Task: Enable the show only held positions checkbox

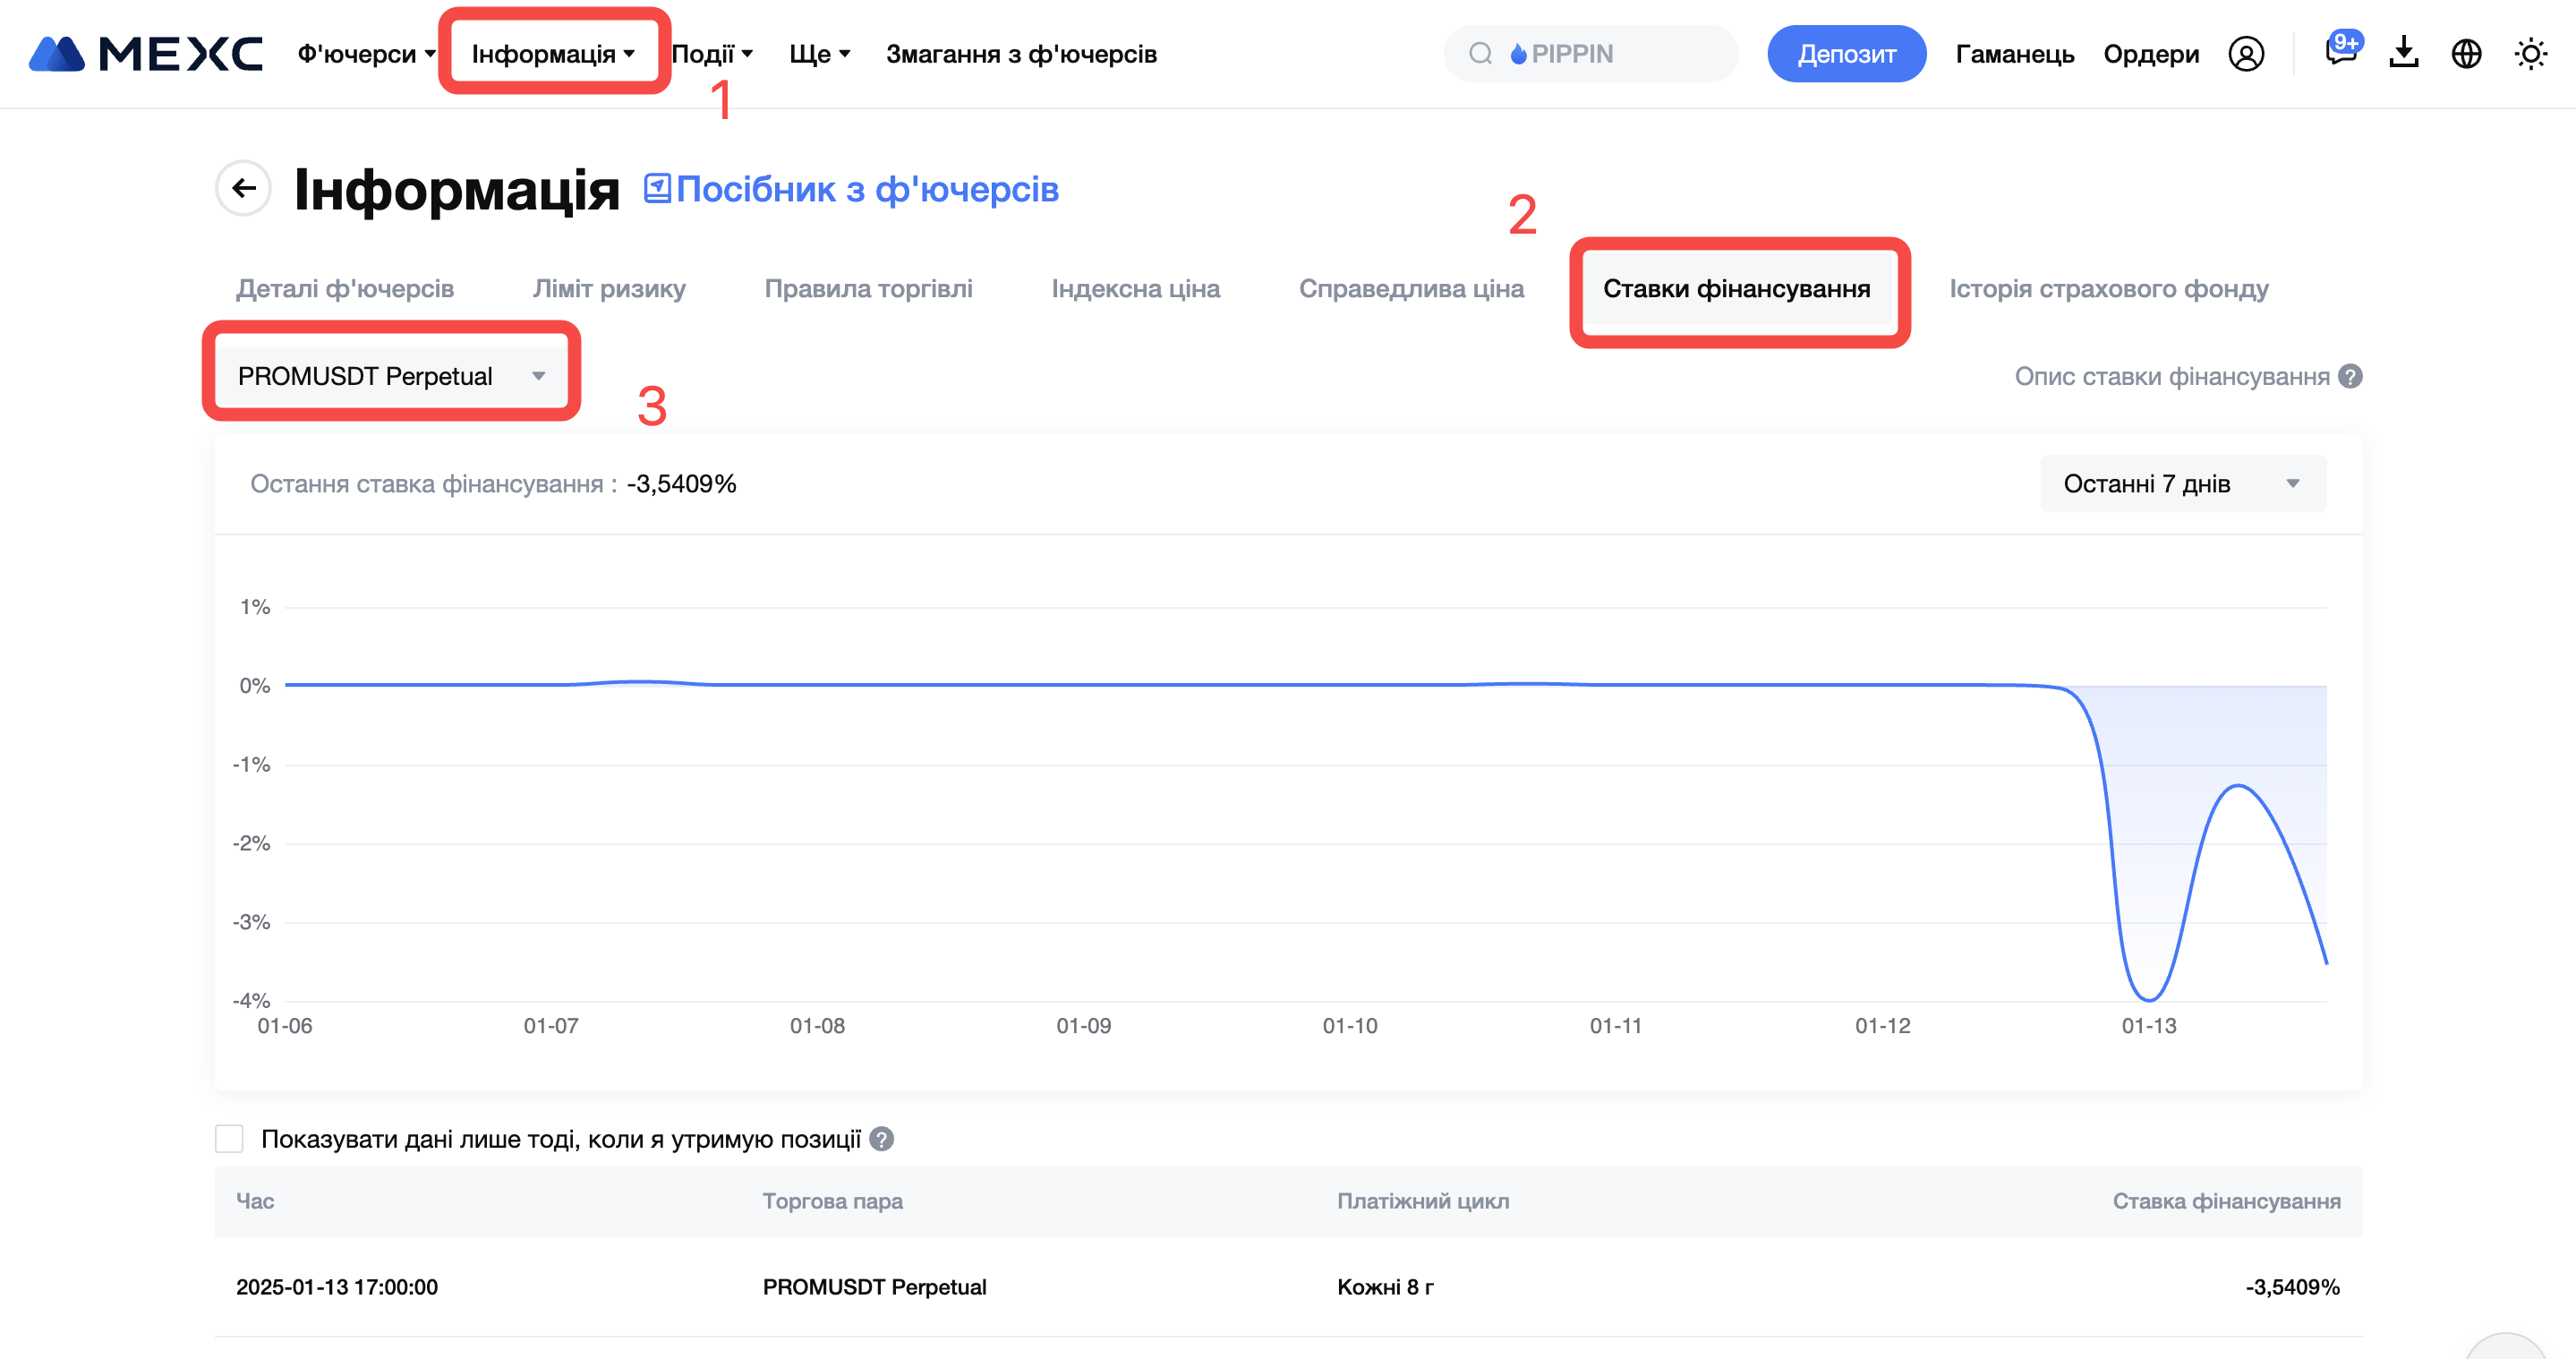Action: click(229, 1139)
